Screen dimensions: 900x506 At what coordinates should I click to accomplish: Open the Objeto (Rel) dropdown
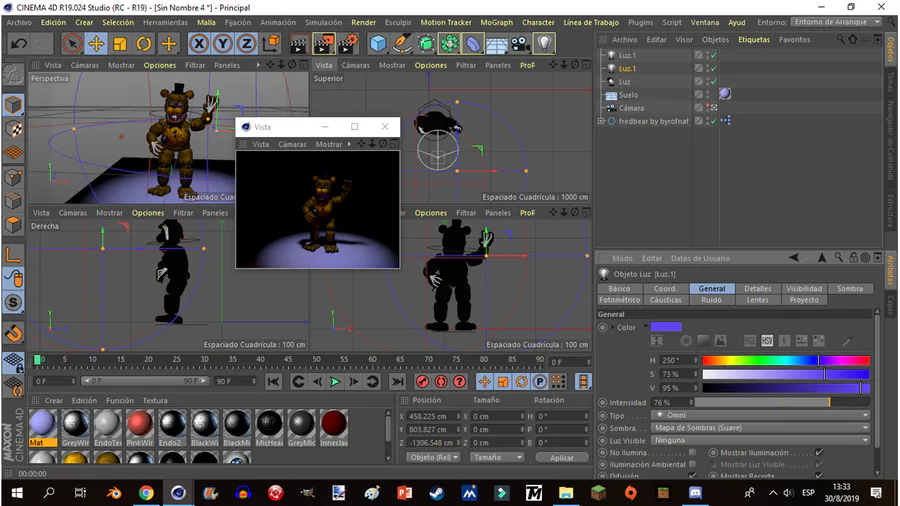click(434, 457)
